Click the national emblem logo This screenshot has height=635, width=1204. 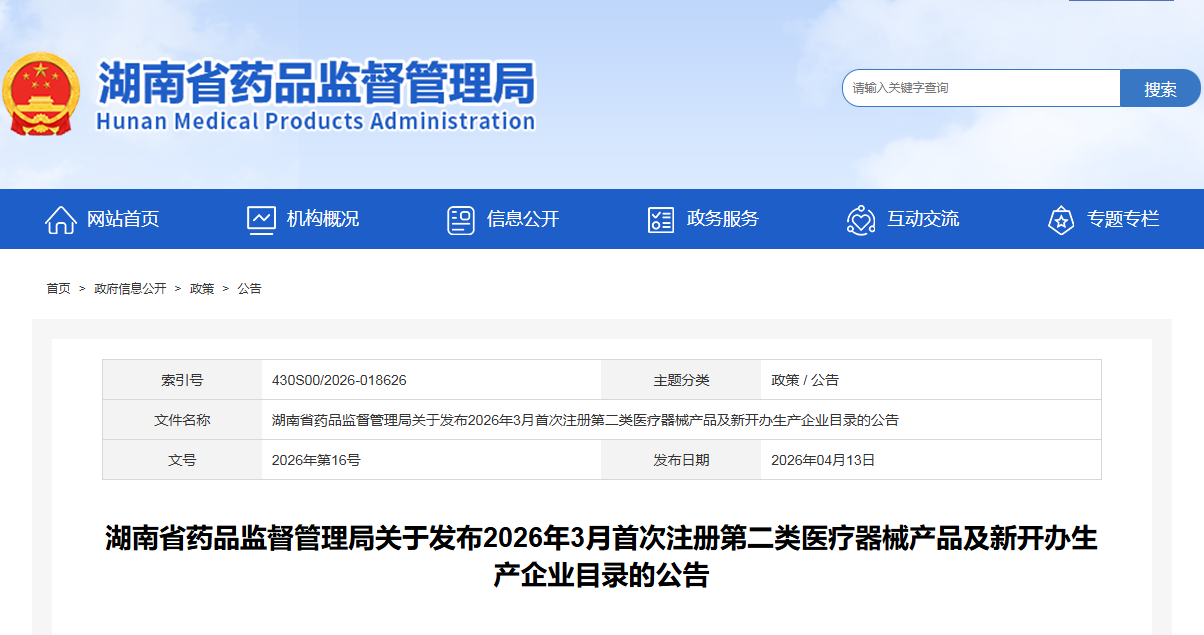(x=41, y=94)
